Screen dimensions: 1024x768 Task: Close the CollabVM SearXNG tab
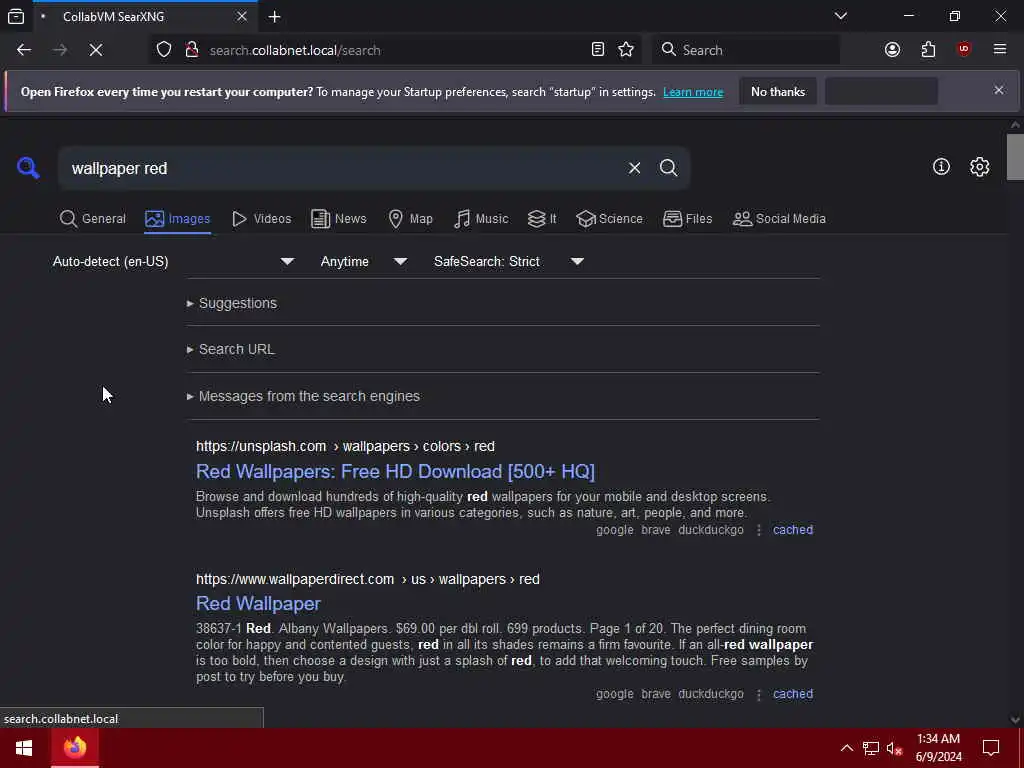242,16
